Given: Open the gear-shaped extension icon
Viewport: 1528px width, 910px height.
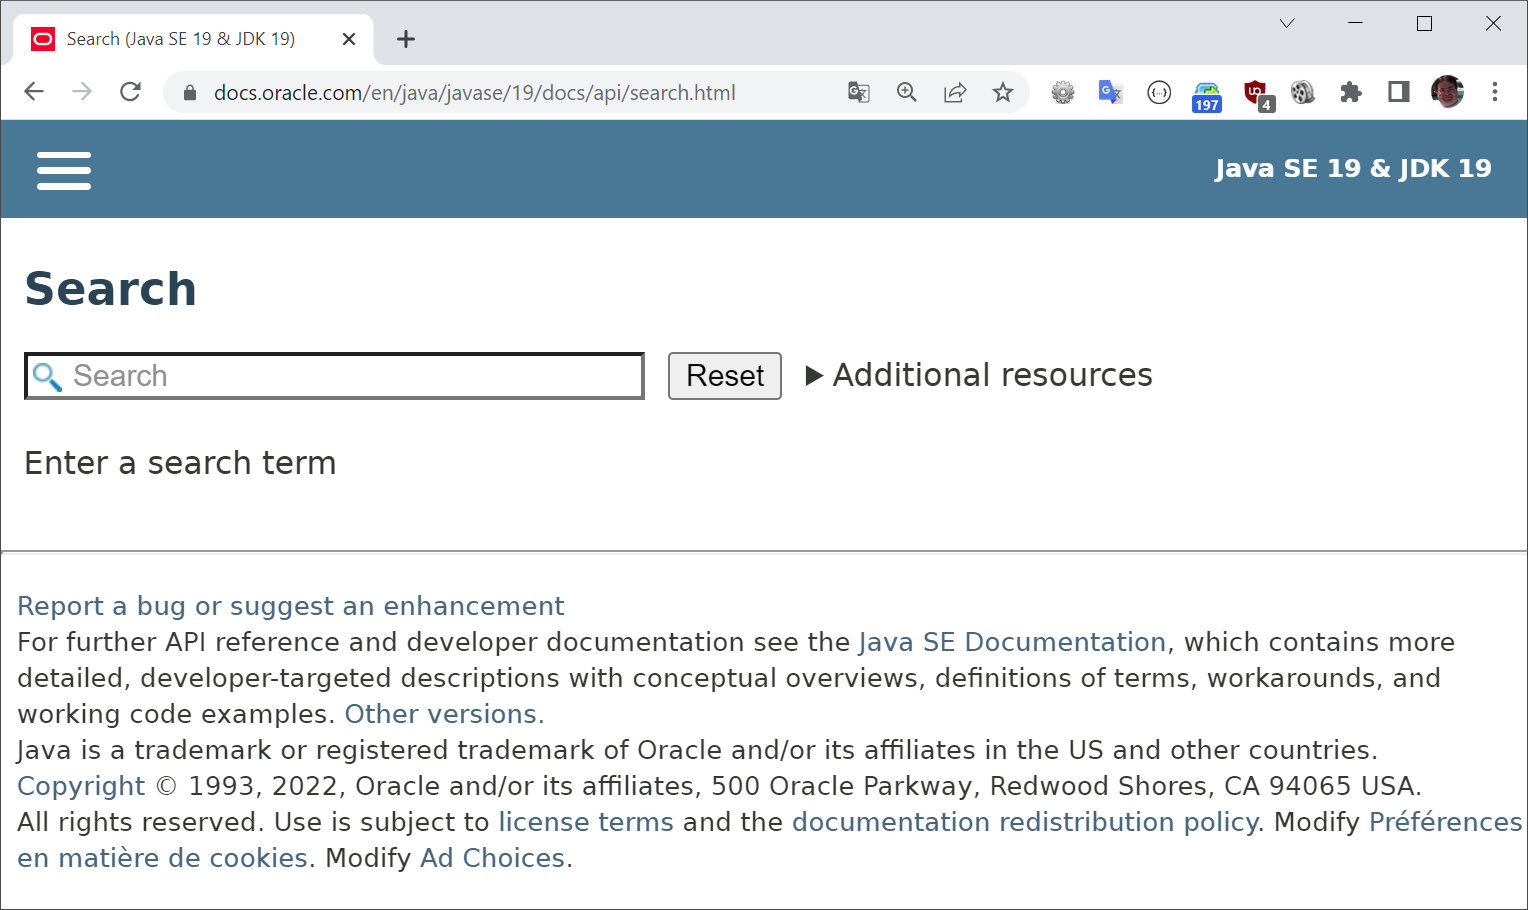Looking at the screenshot, I should click(x=1063, y=93).
